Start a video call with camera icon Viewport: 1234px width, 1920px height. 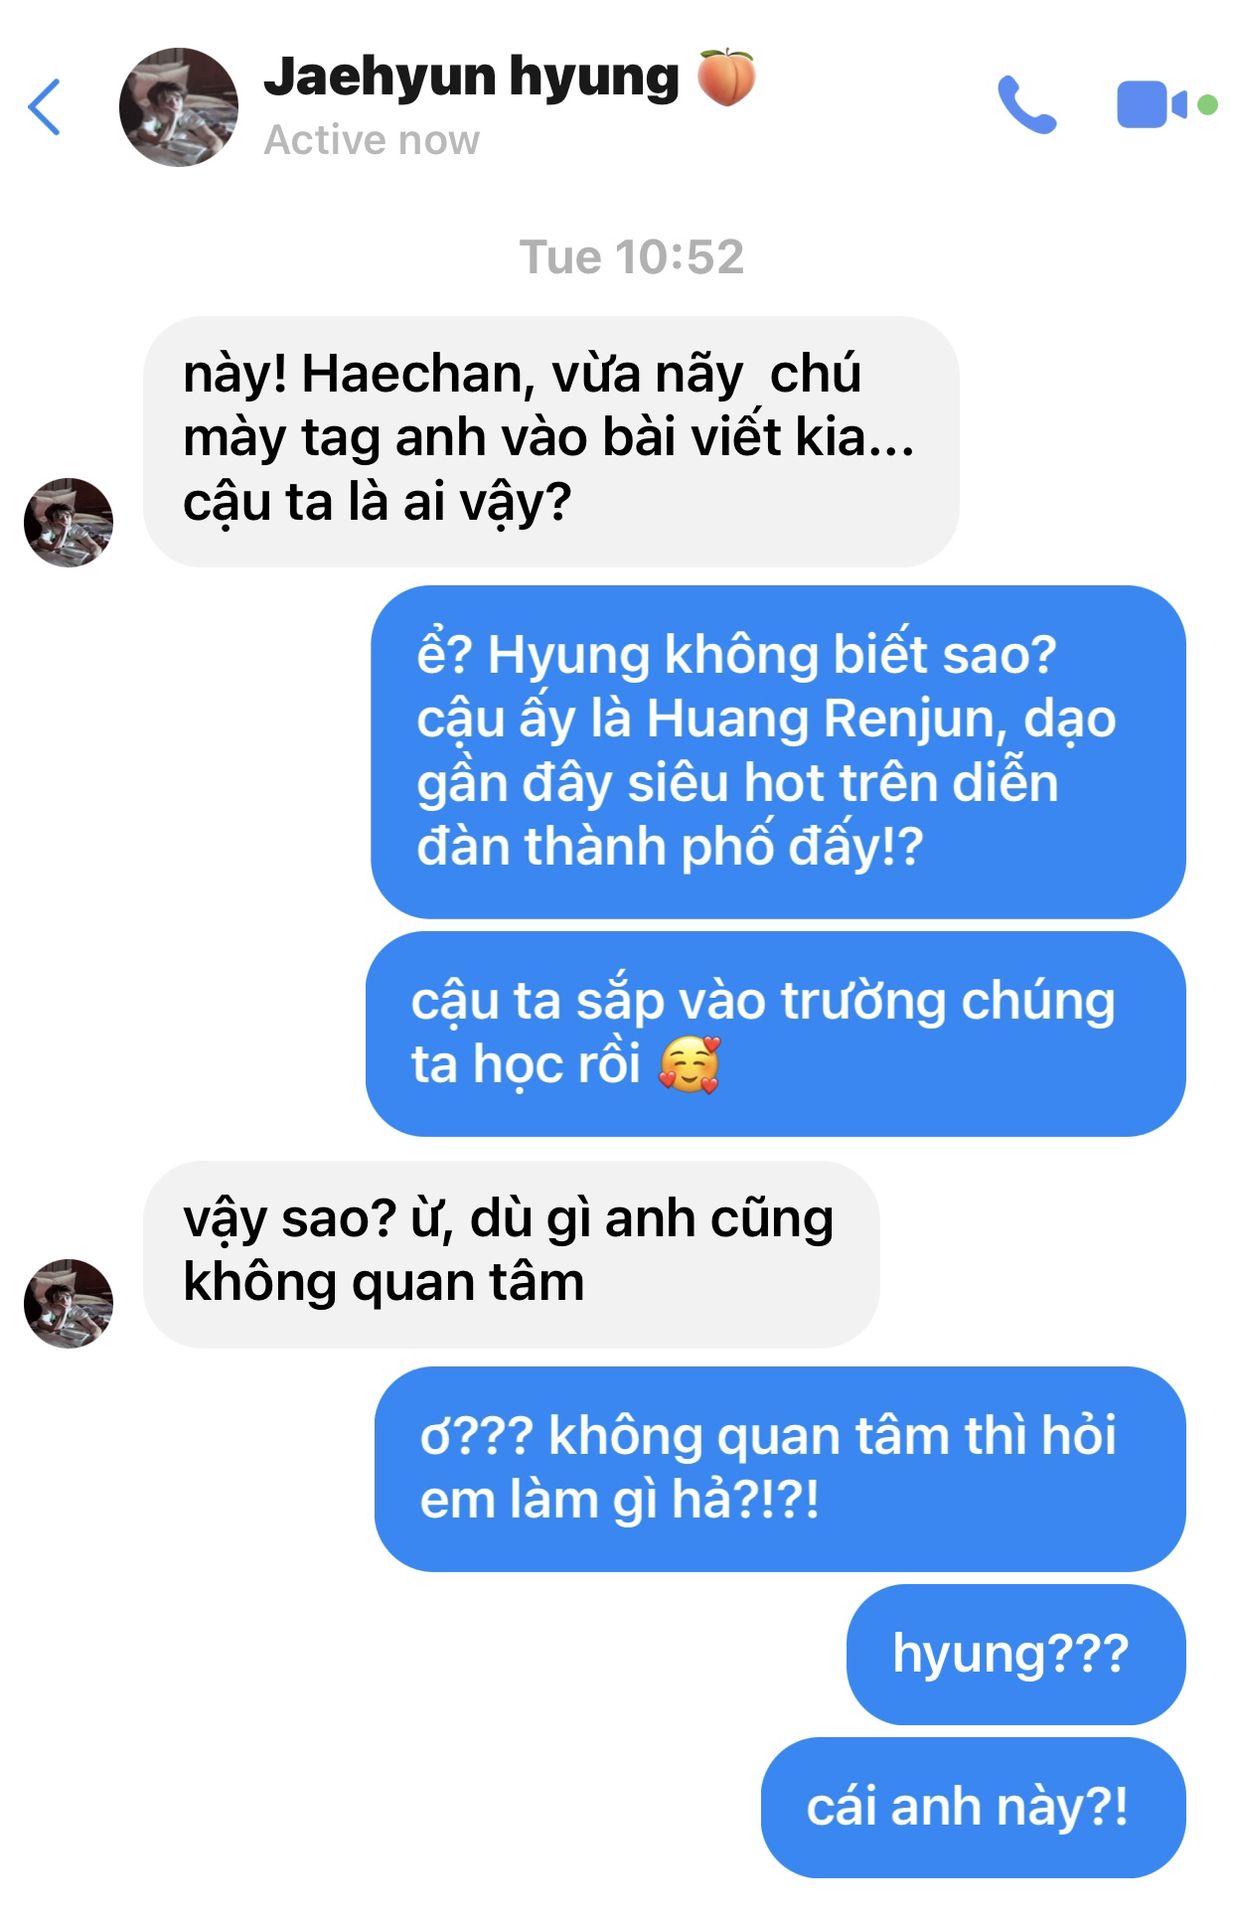coord(1153,104)
